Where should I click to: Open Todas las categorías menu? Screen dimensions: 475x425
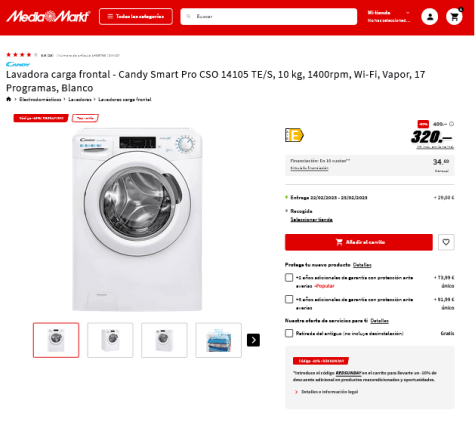[x=136, y=16]
